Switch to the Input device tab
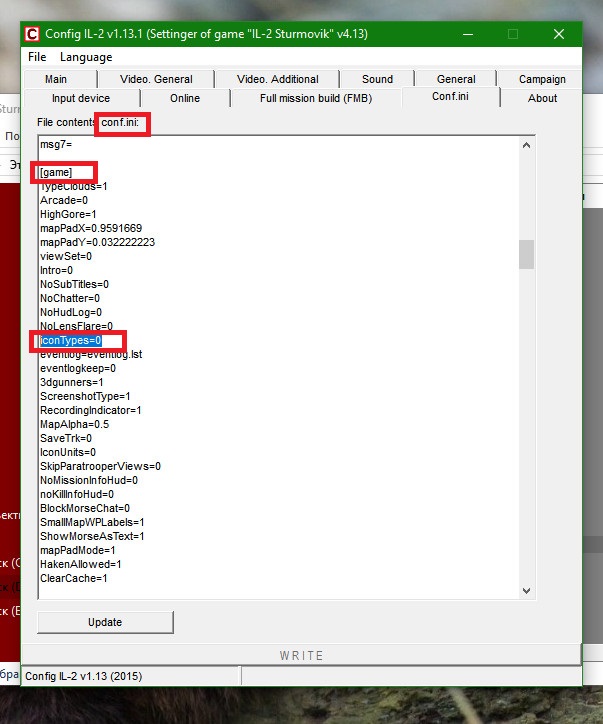 81,98
